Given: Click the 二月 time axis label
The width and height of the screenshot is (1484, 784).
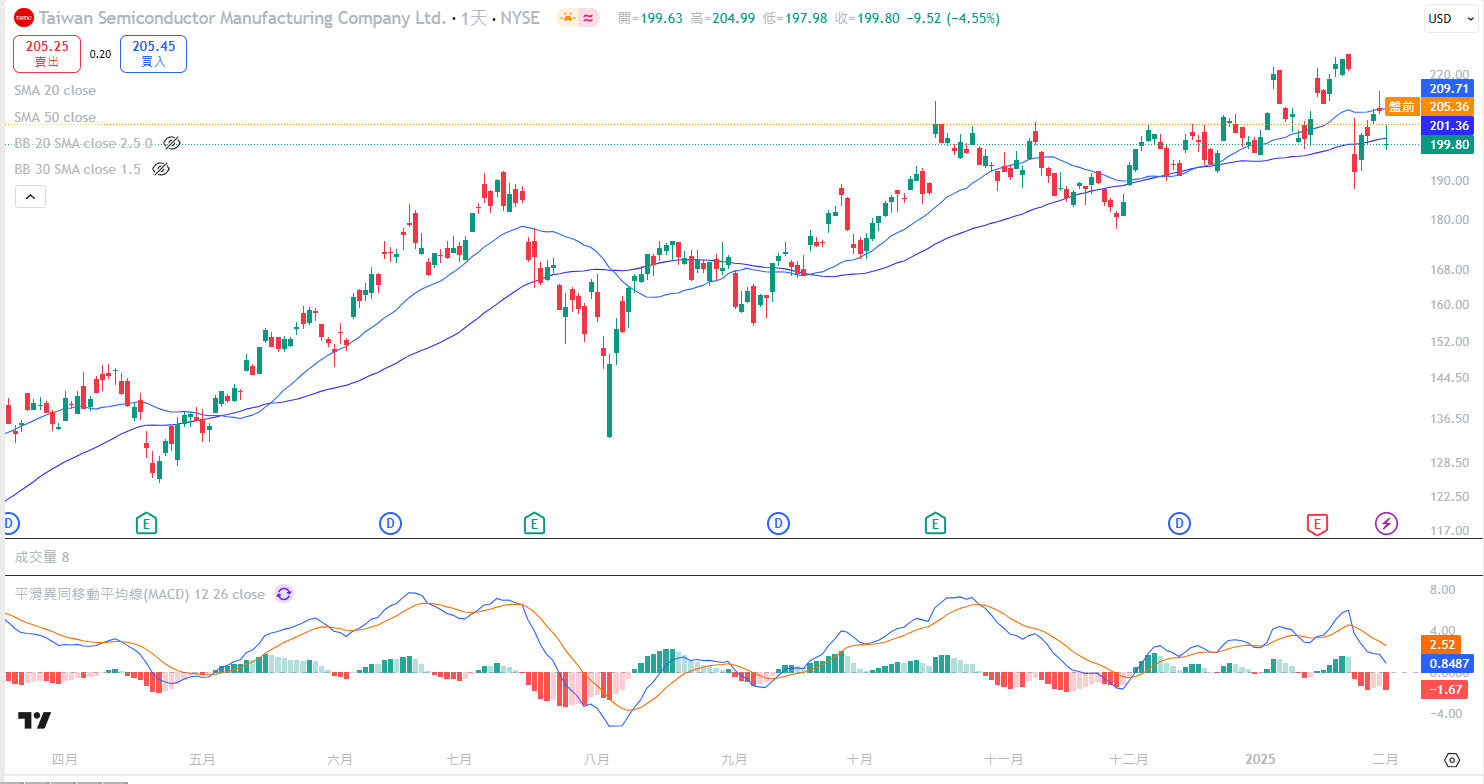Looking at the screenshot, I should pyautogui.click(x=1385, y=760).
